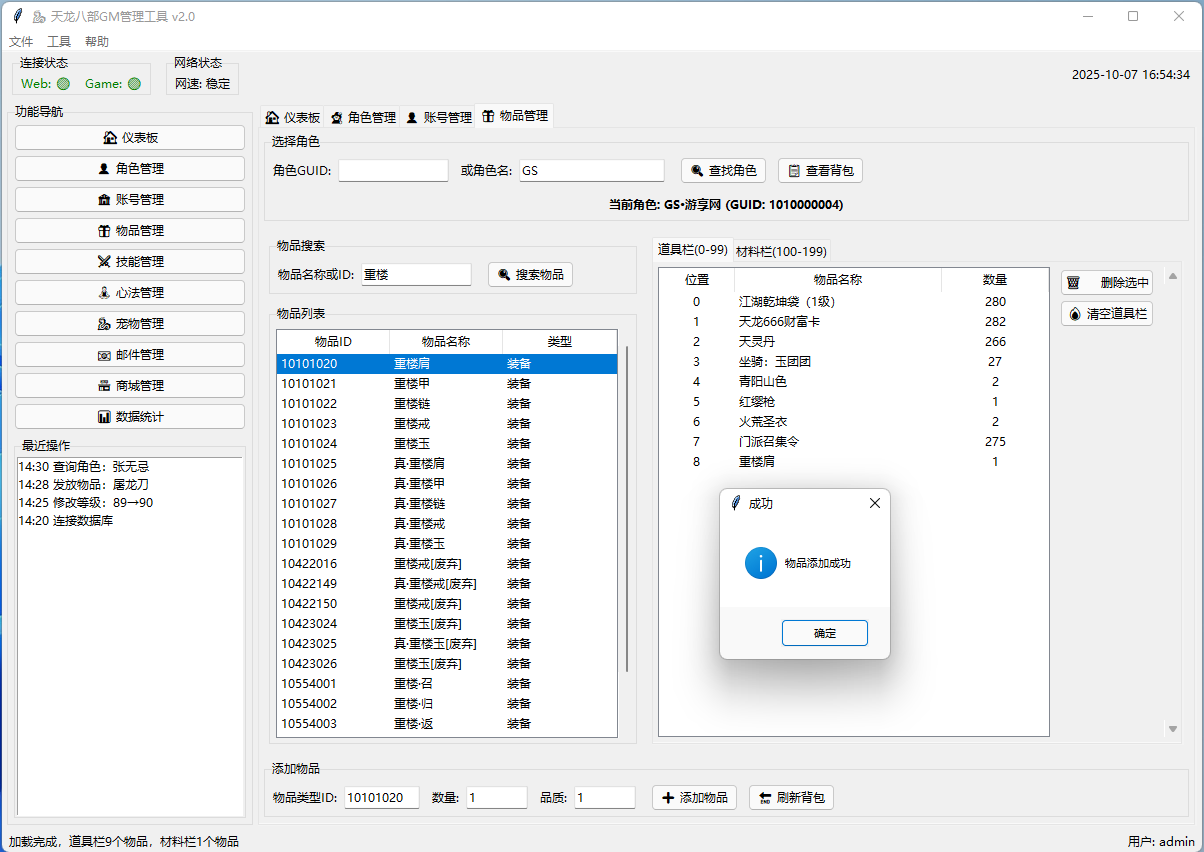Switch to the 账号管理 top tab

point(438,117)
